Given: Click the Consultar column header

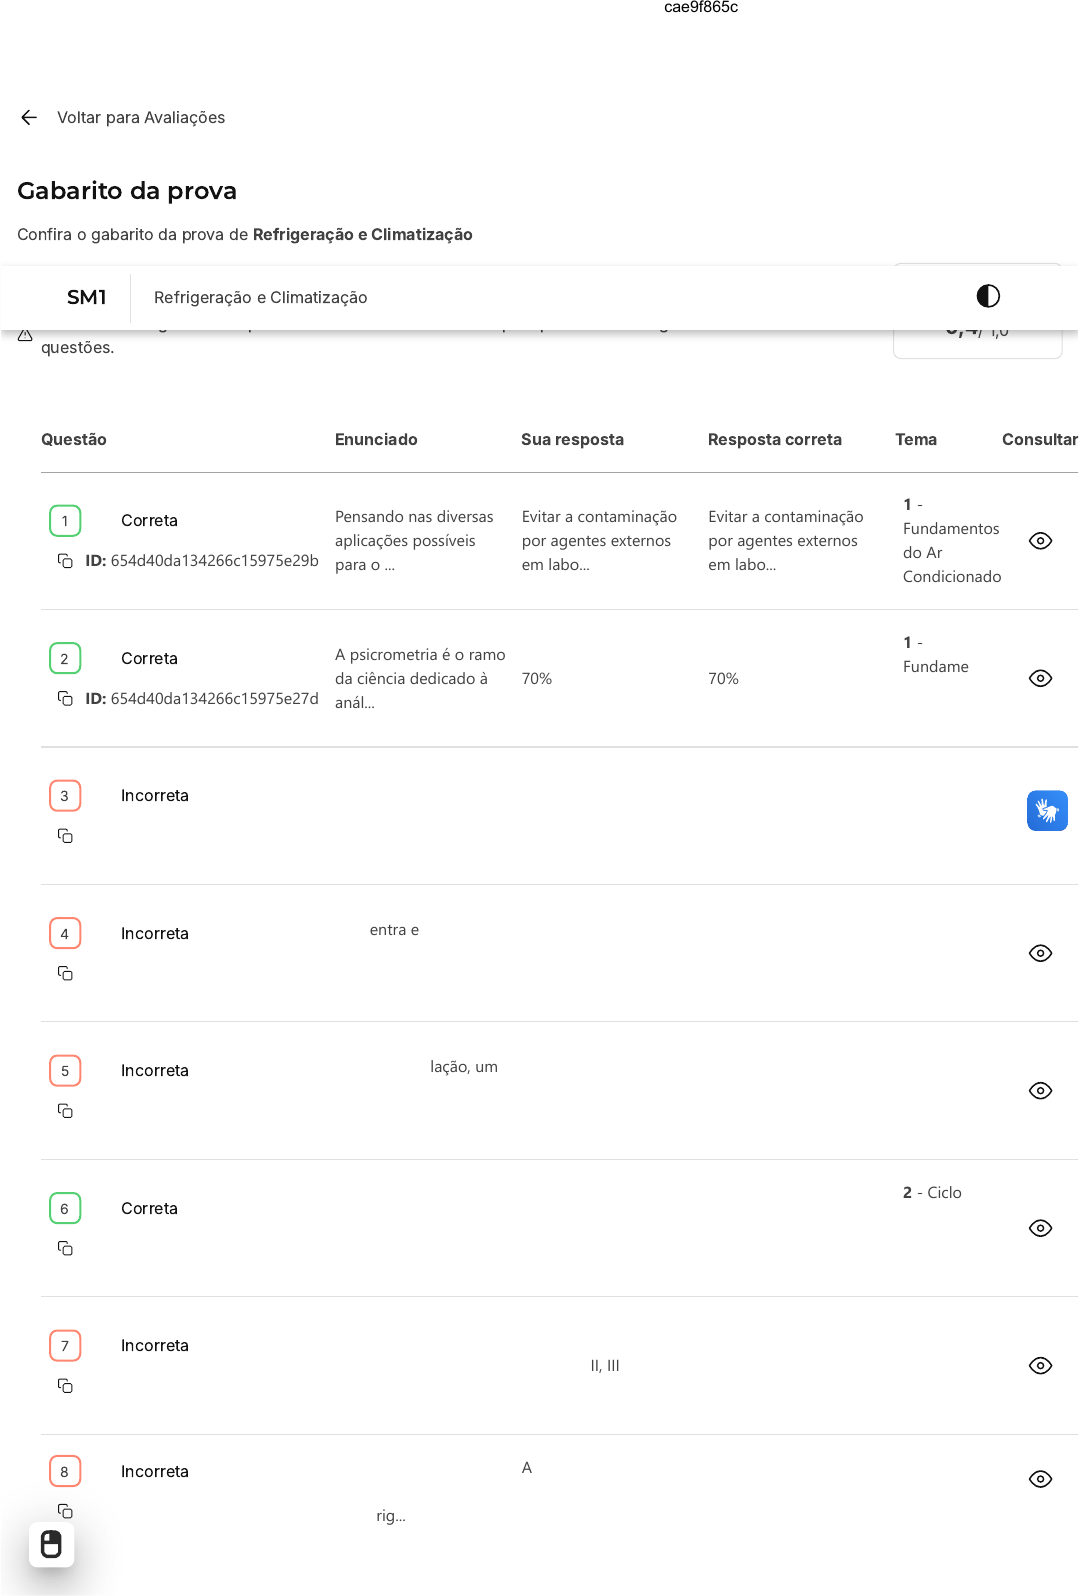Looking at the screenshot, I should click(x=1039, y=440).
